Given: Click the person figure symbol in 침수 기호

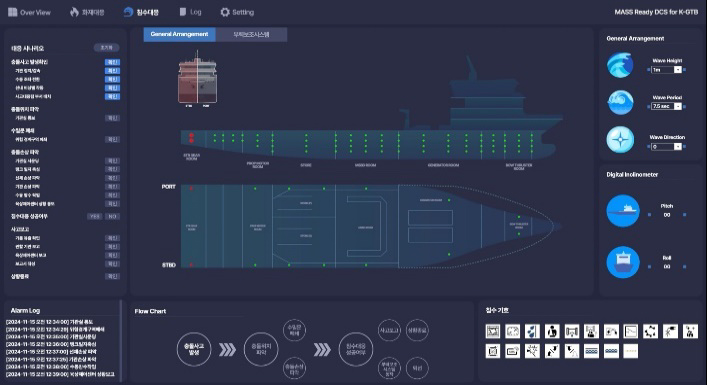Looking at the screenshot, I should pyautogui.click(x=552, y=331).
